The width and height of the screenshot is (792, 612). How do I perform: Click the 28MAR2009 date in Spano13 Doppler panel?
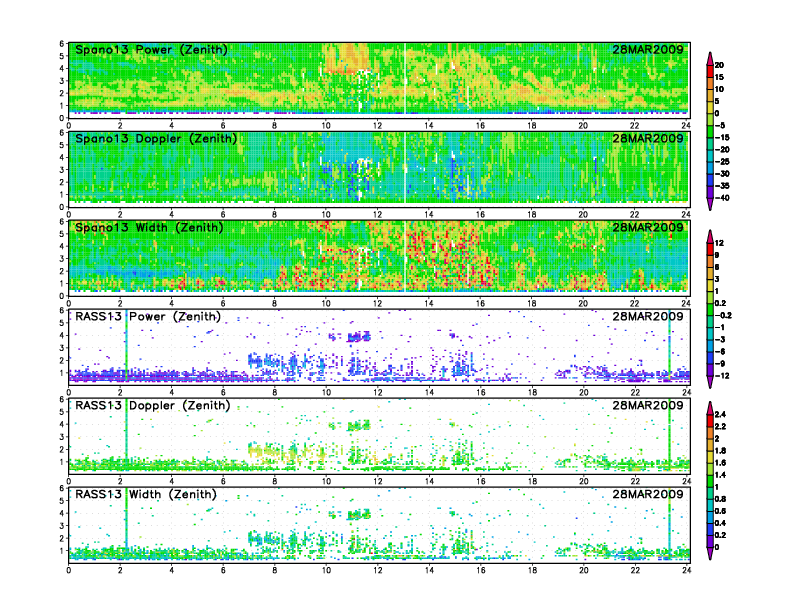[x=648, y=138]
